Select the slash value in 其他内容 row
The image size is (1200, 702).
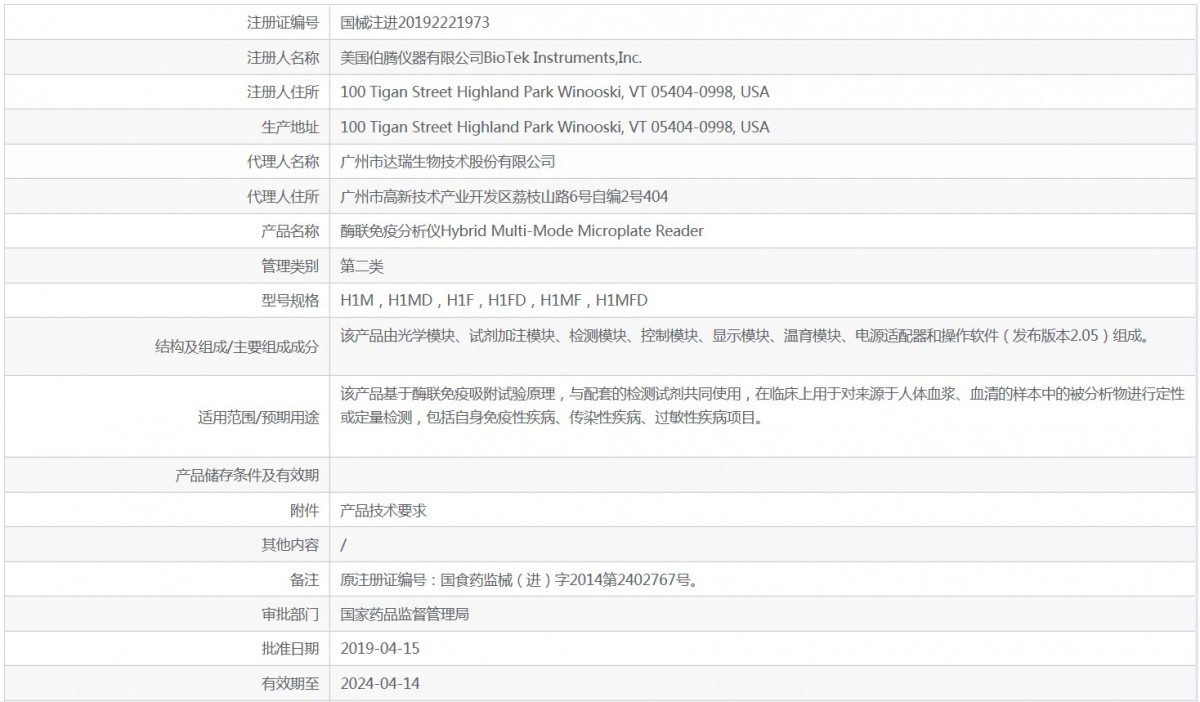click(343, 545)
